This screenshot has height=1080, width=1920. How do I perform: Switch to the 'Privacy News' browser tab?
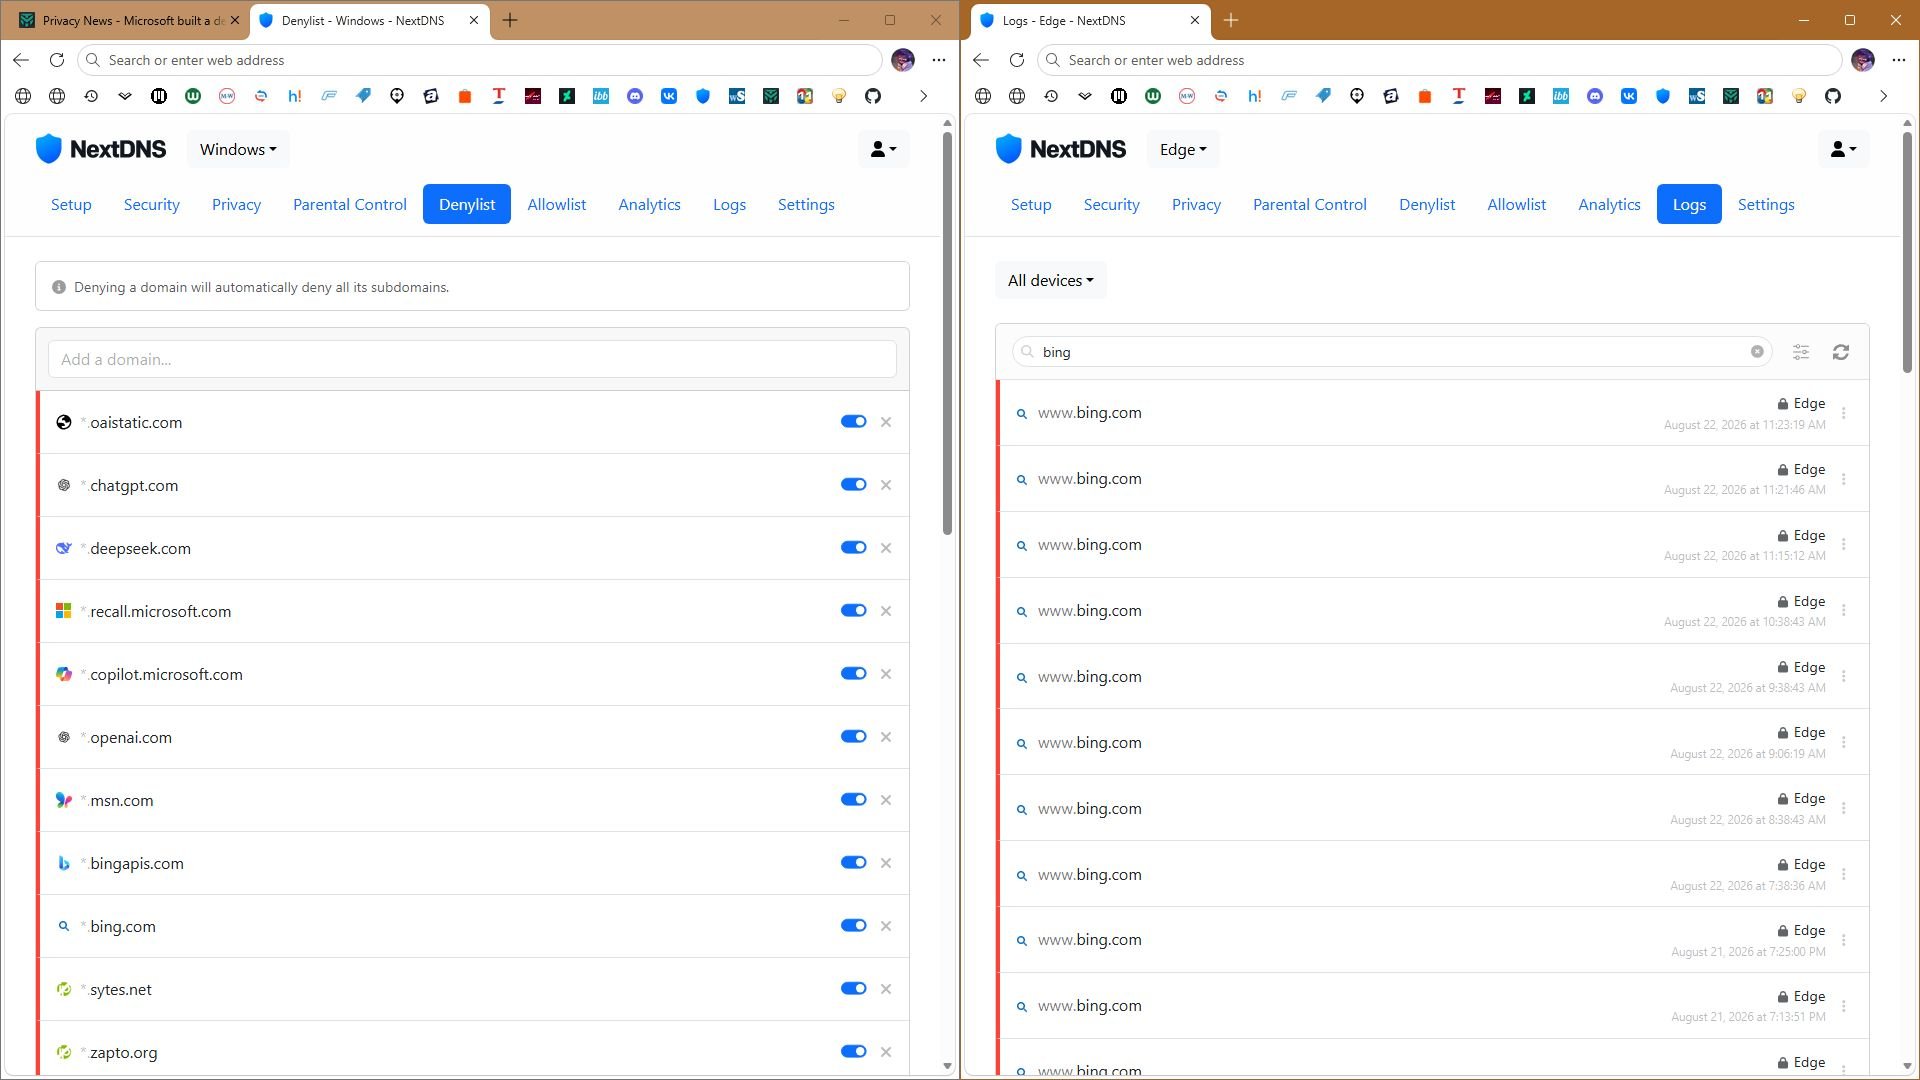coord(130,20)
